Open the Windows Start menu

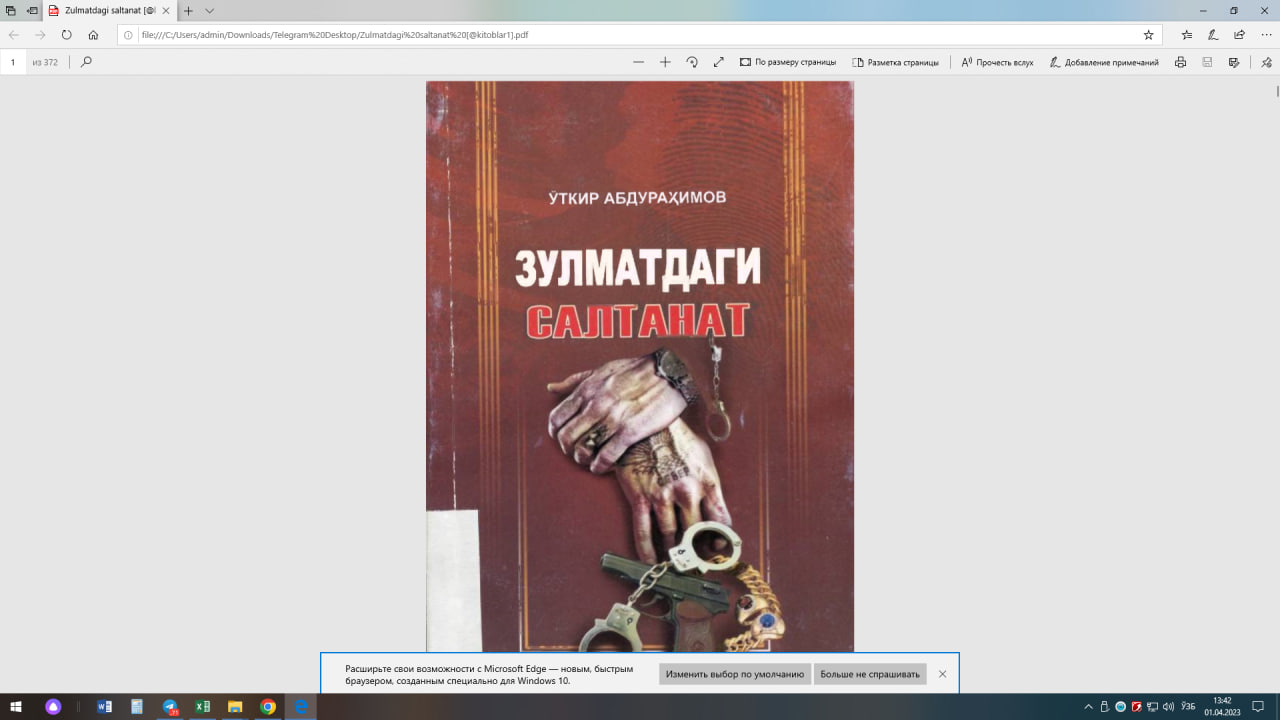click(x=15, y=706)
